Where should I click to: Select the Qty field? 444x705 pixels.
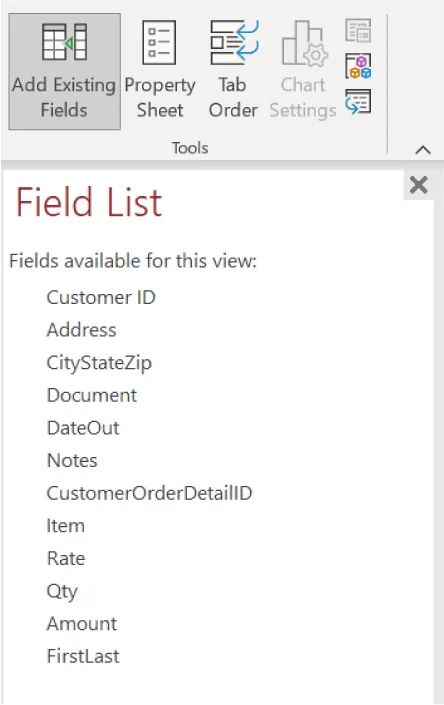(x=62, y=592)
